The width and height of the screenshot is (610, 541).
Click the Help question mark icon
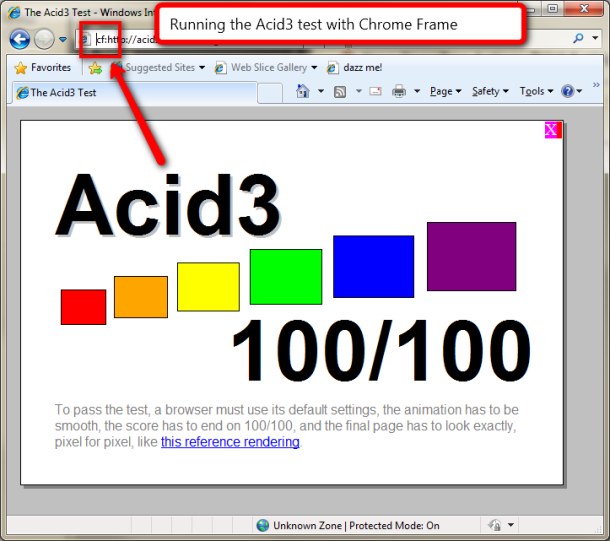(567, 92)
